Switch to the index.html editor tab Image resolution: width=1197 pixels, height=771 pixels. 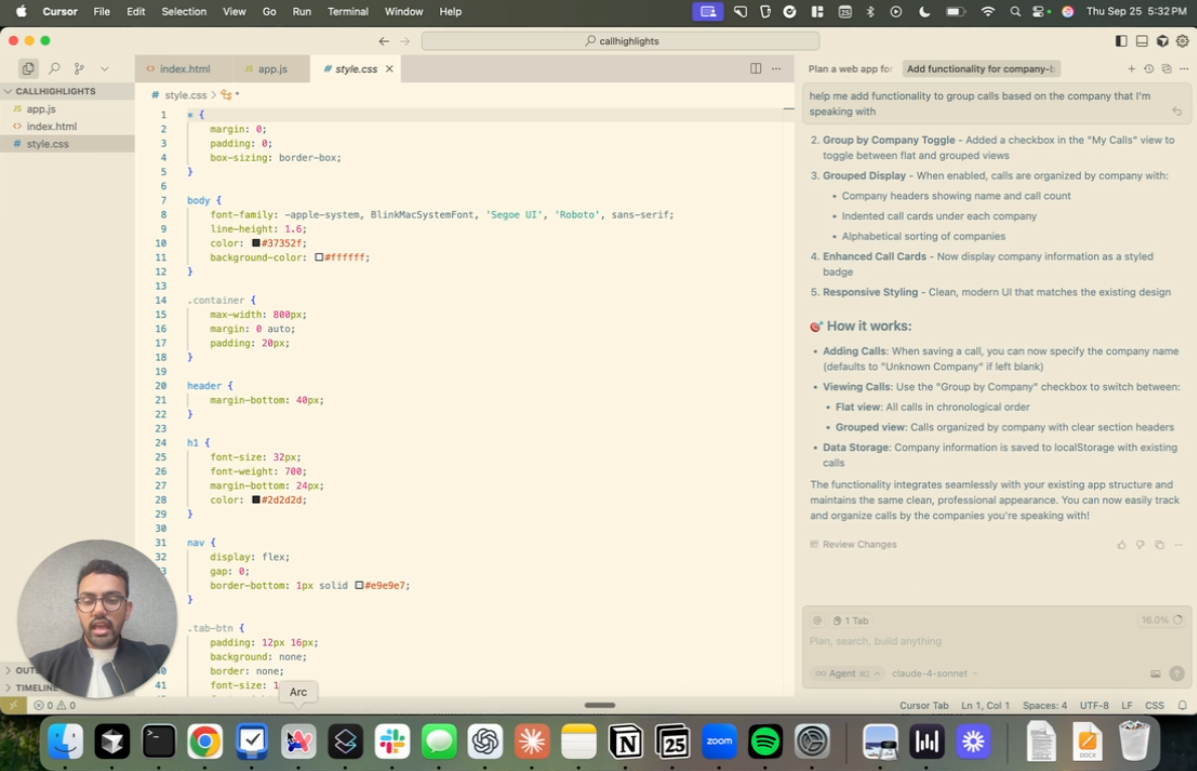[x=184, y=69]
